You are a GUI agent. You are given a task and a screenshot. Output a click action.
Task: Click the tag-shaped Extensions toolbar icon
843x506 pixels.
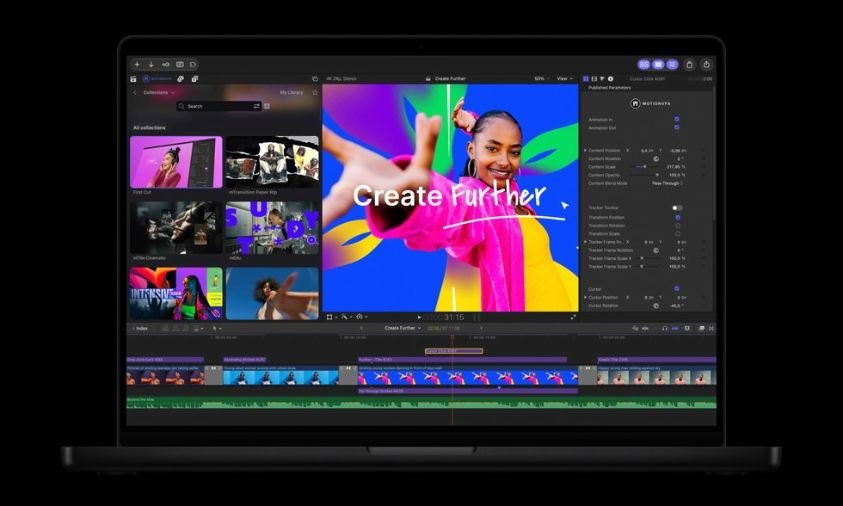pyautogui.click(x=193, y=65)
